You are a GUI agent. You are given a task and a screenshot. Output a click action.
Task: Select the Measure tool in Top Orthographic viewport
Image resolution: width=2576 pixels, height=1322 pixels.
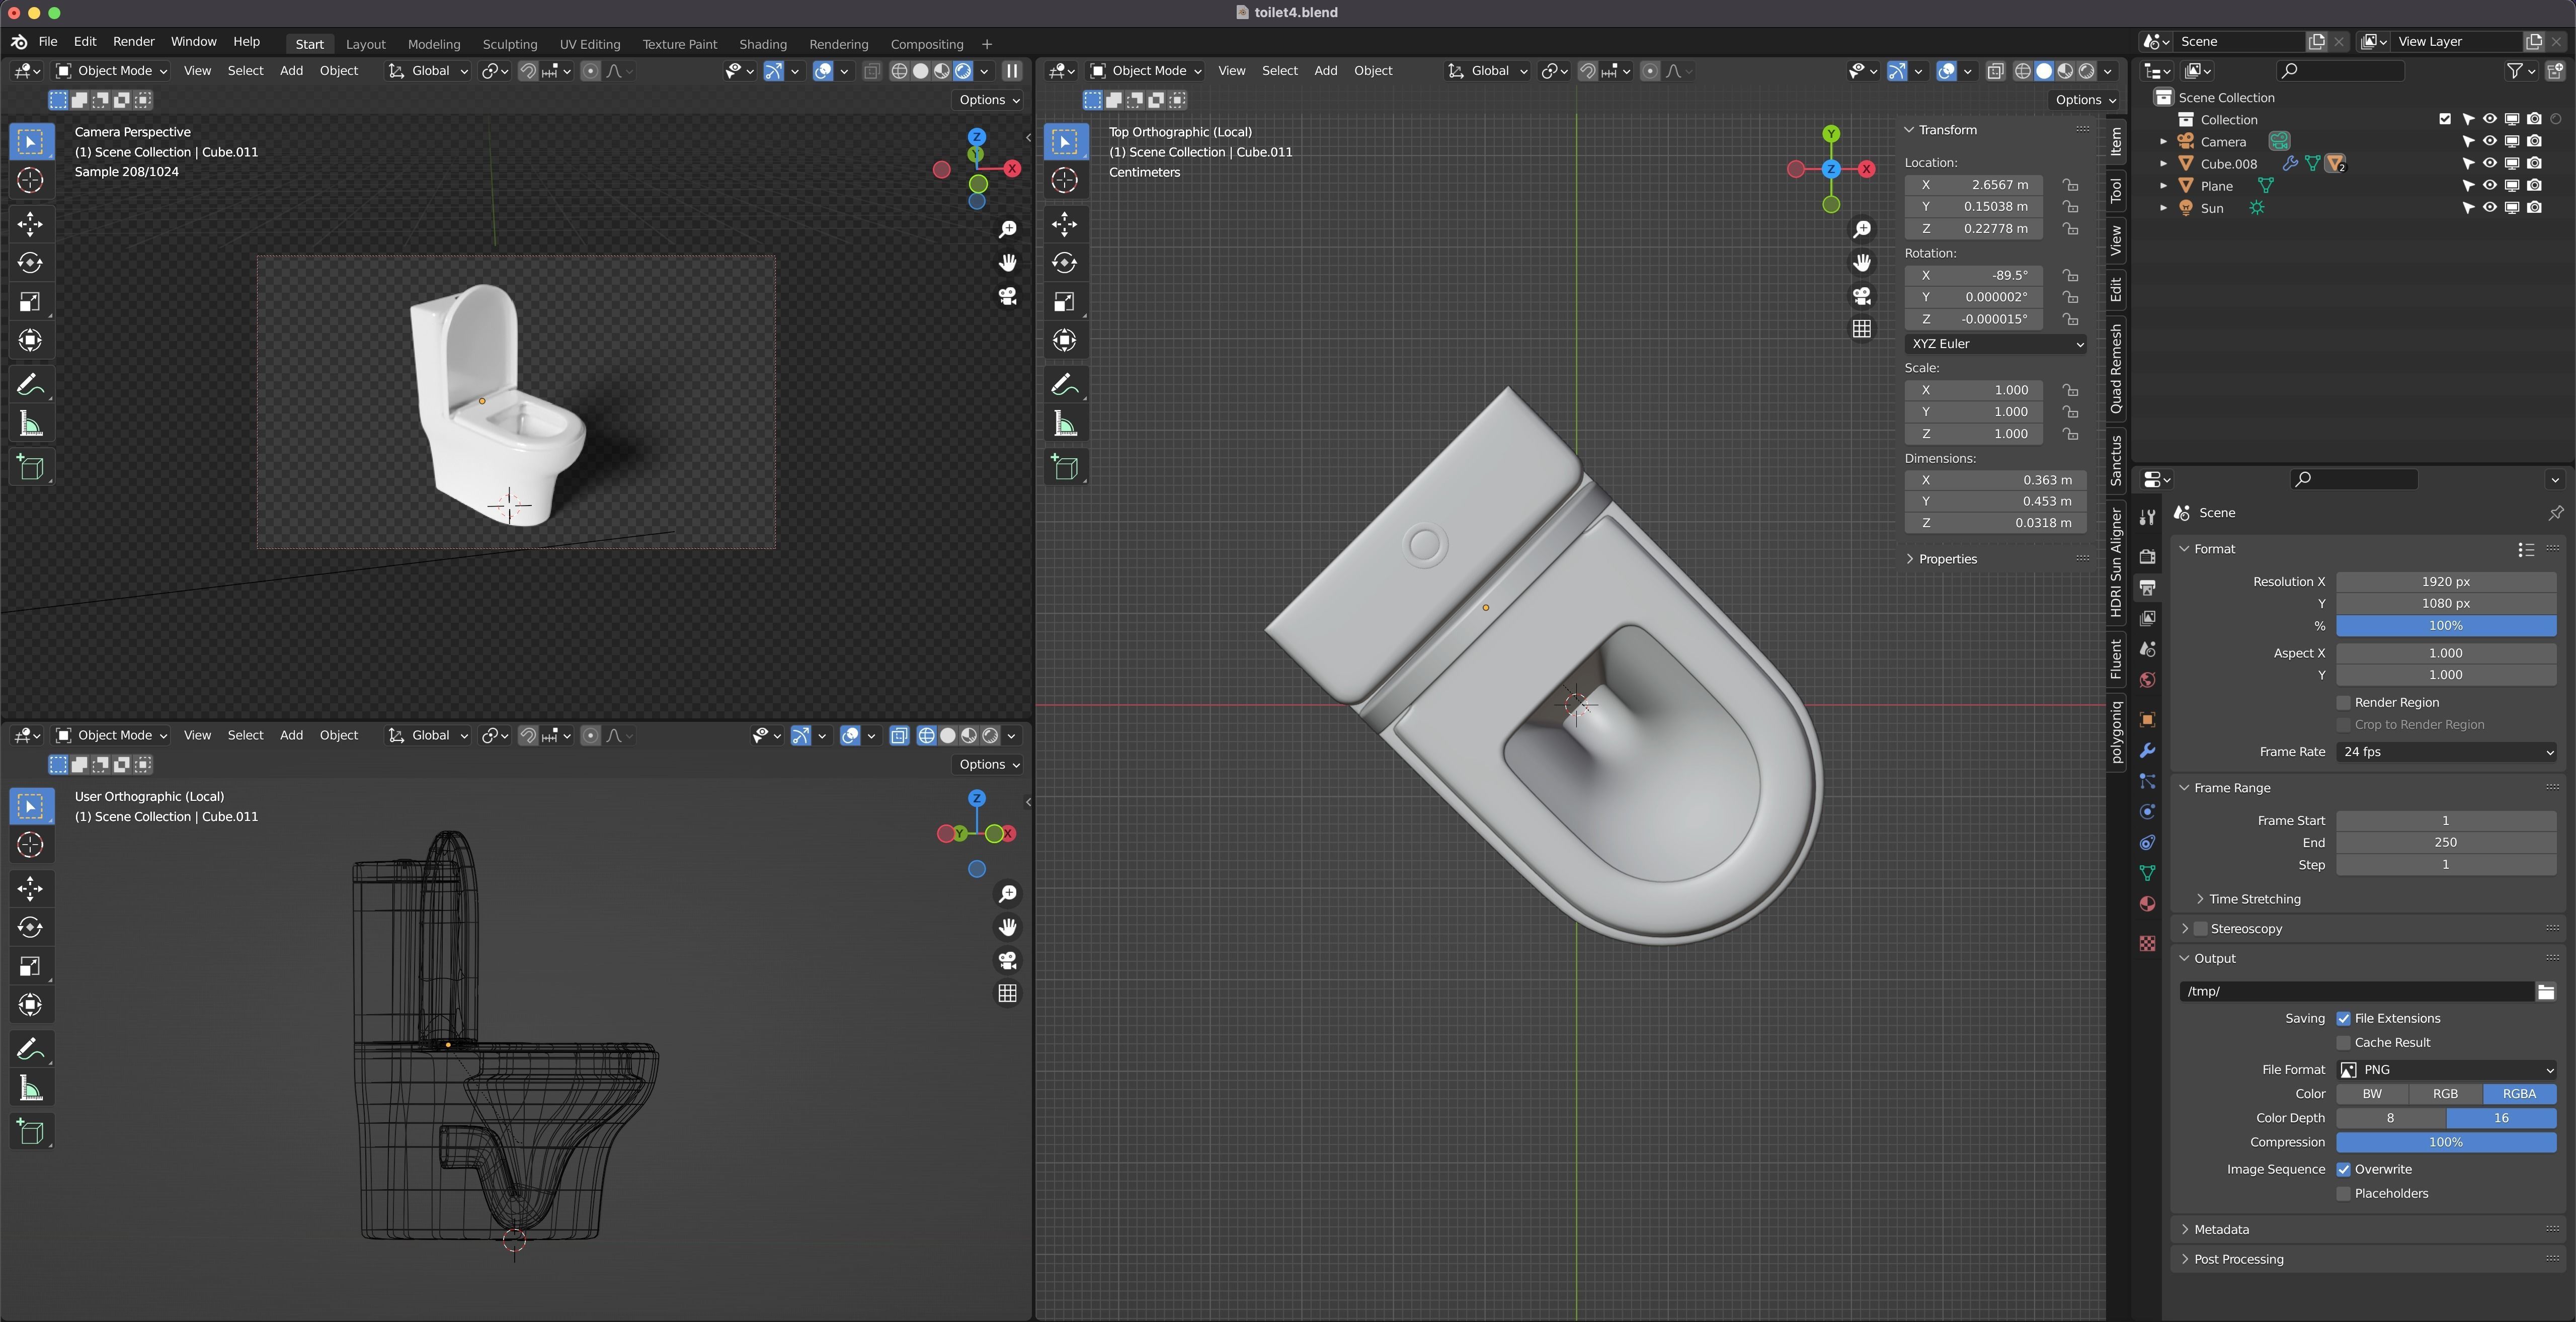click(1065, 424)
